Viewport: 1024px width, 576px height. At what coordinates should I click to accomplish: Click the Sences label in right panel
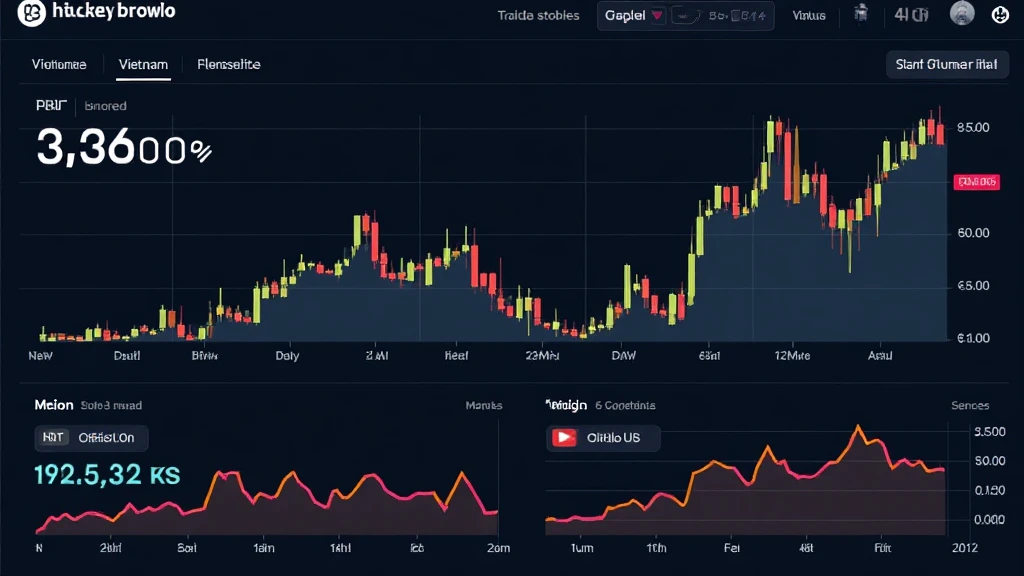pos(969,406)
